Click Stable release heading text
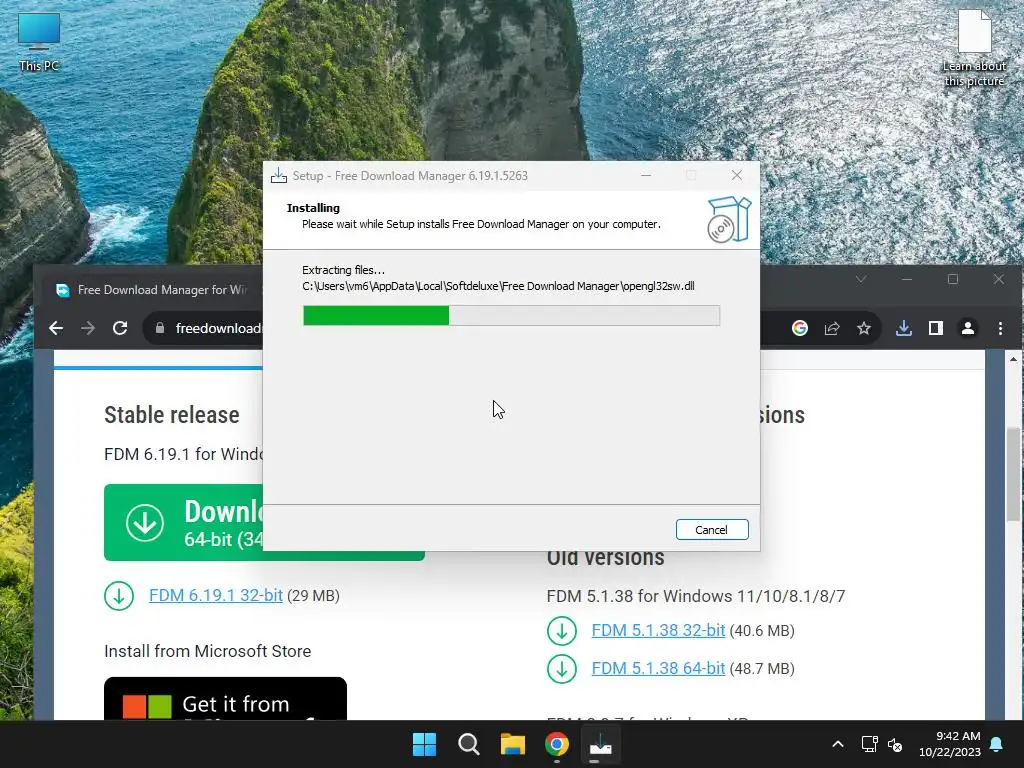 coord(172,415)
